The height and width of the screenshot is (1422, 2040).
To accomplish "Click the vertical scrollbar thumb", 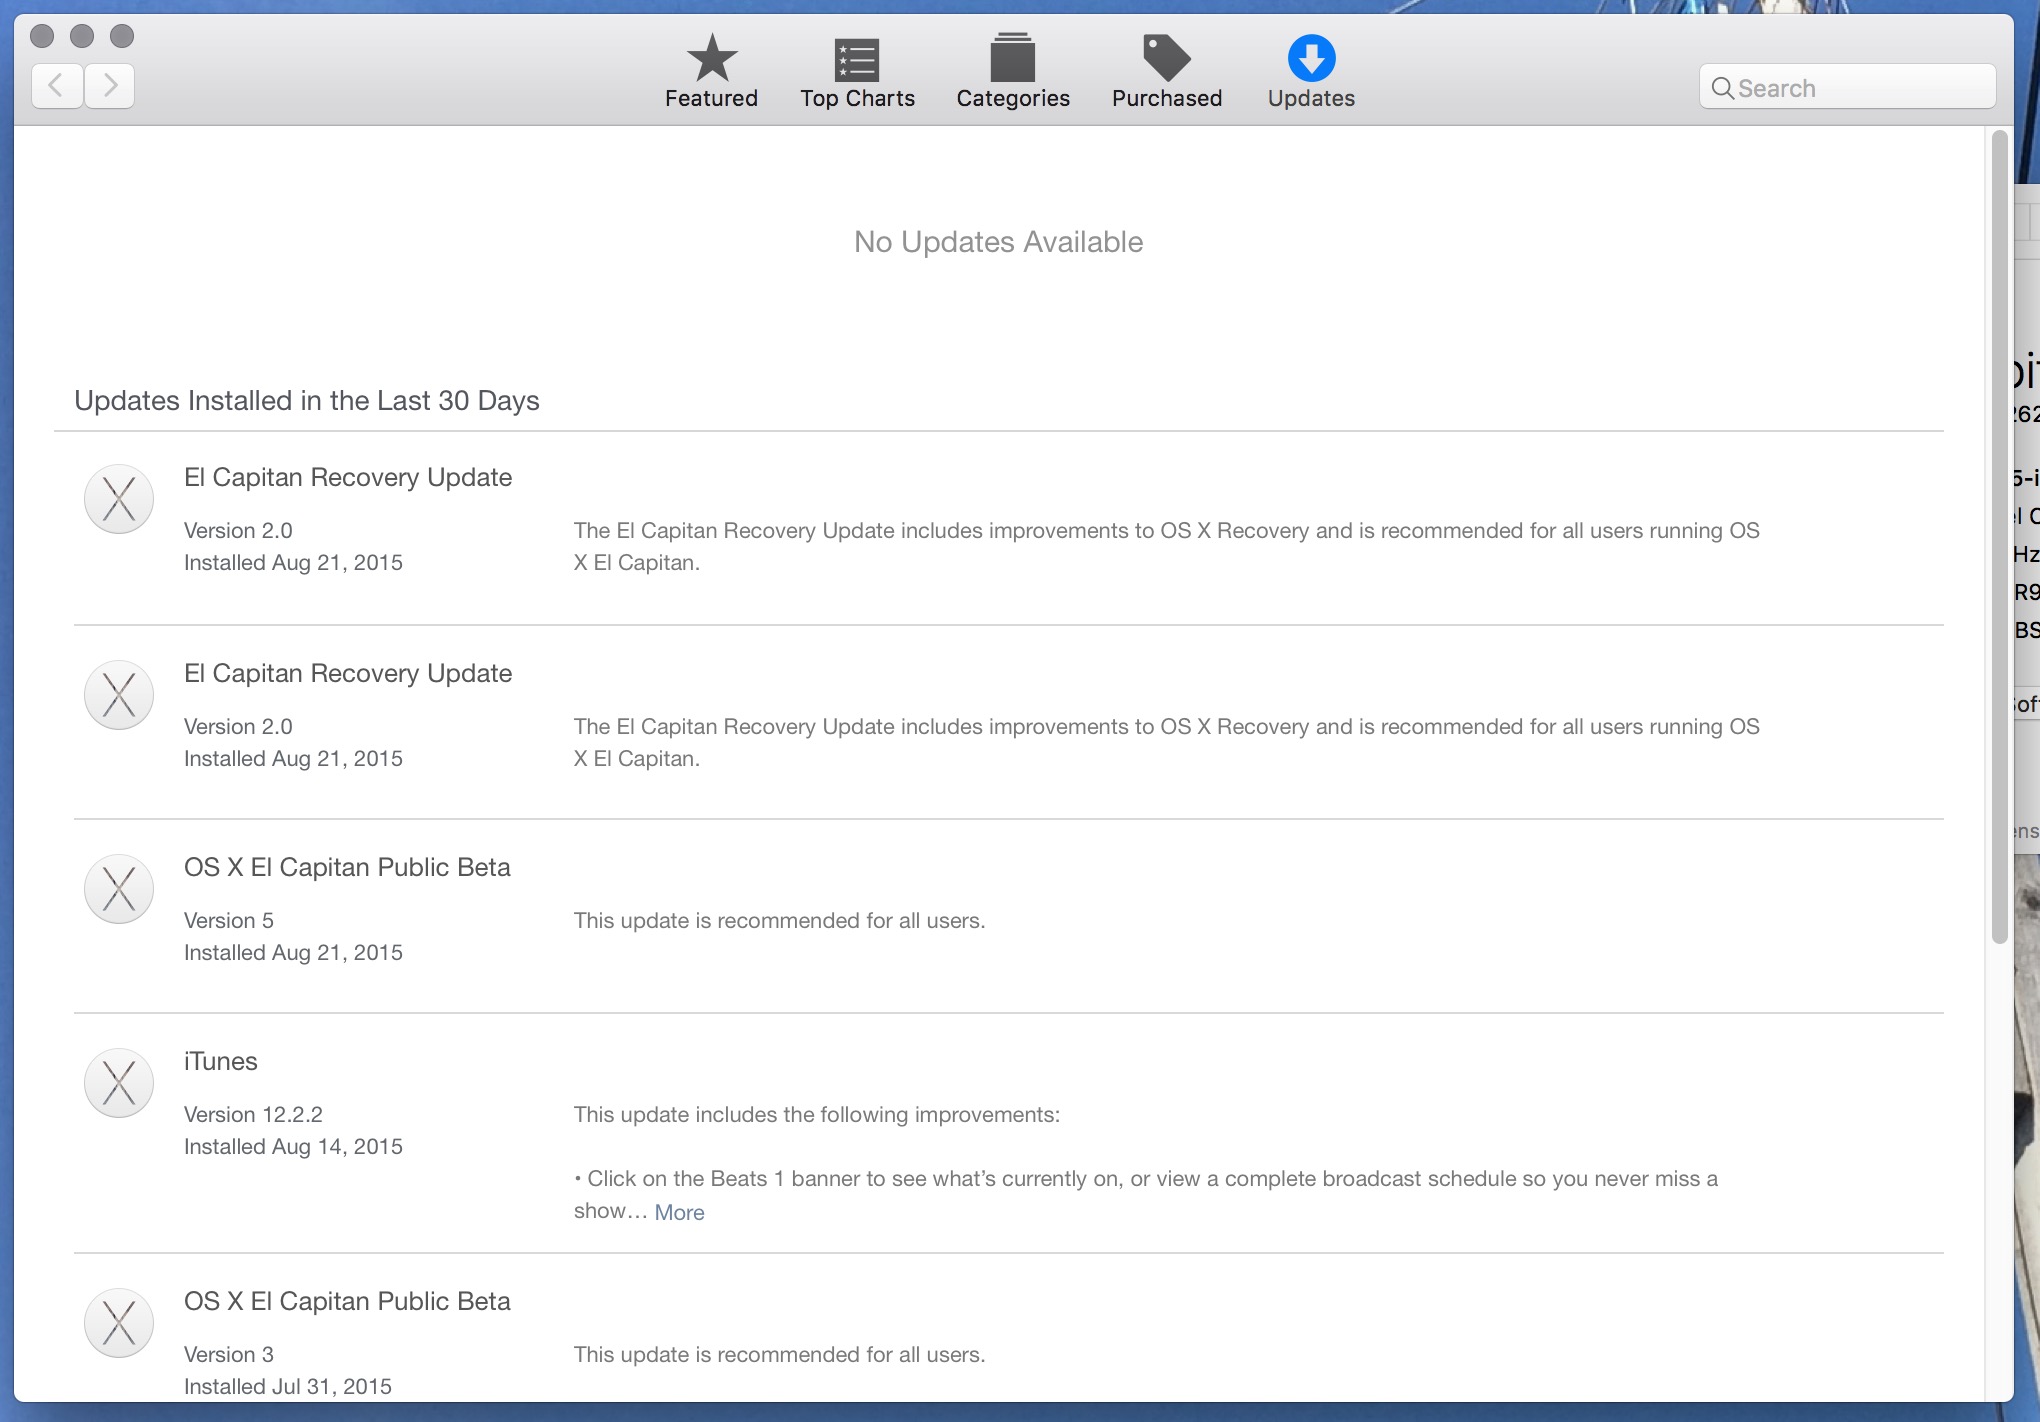I will [x=1999, y=536].
